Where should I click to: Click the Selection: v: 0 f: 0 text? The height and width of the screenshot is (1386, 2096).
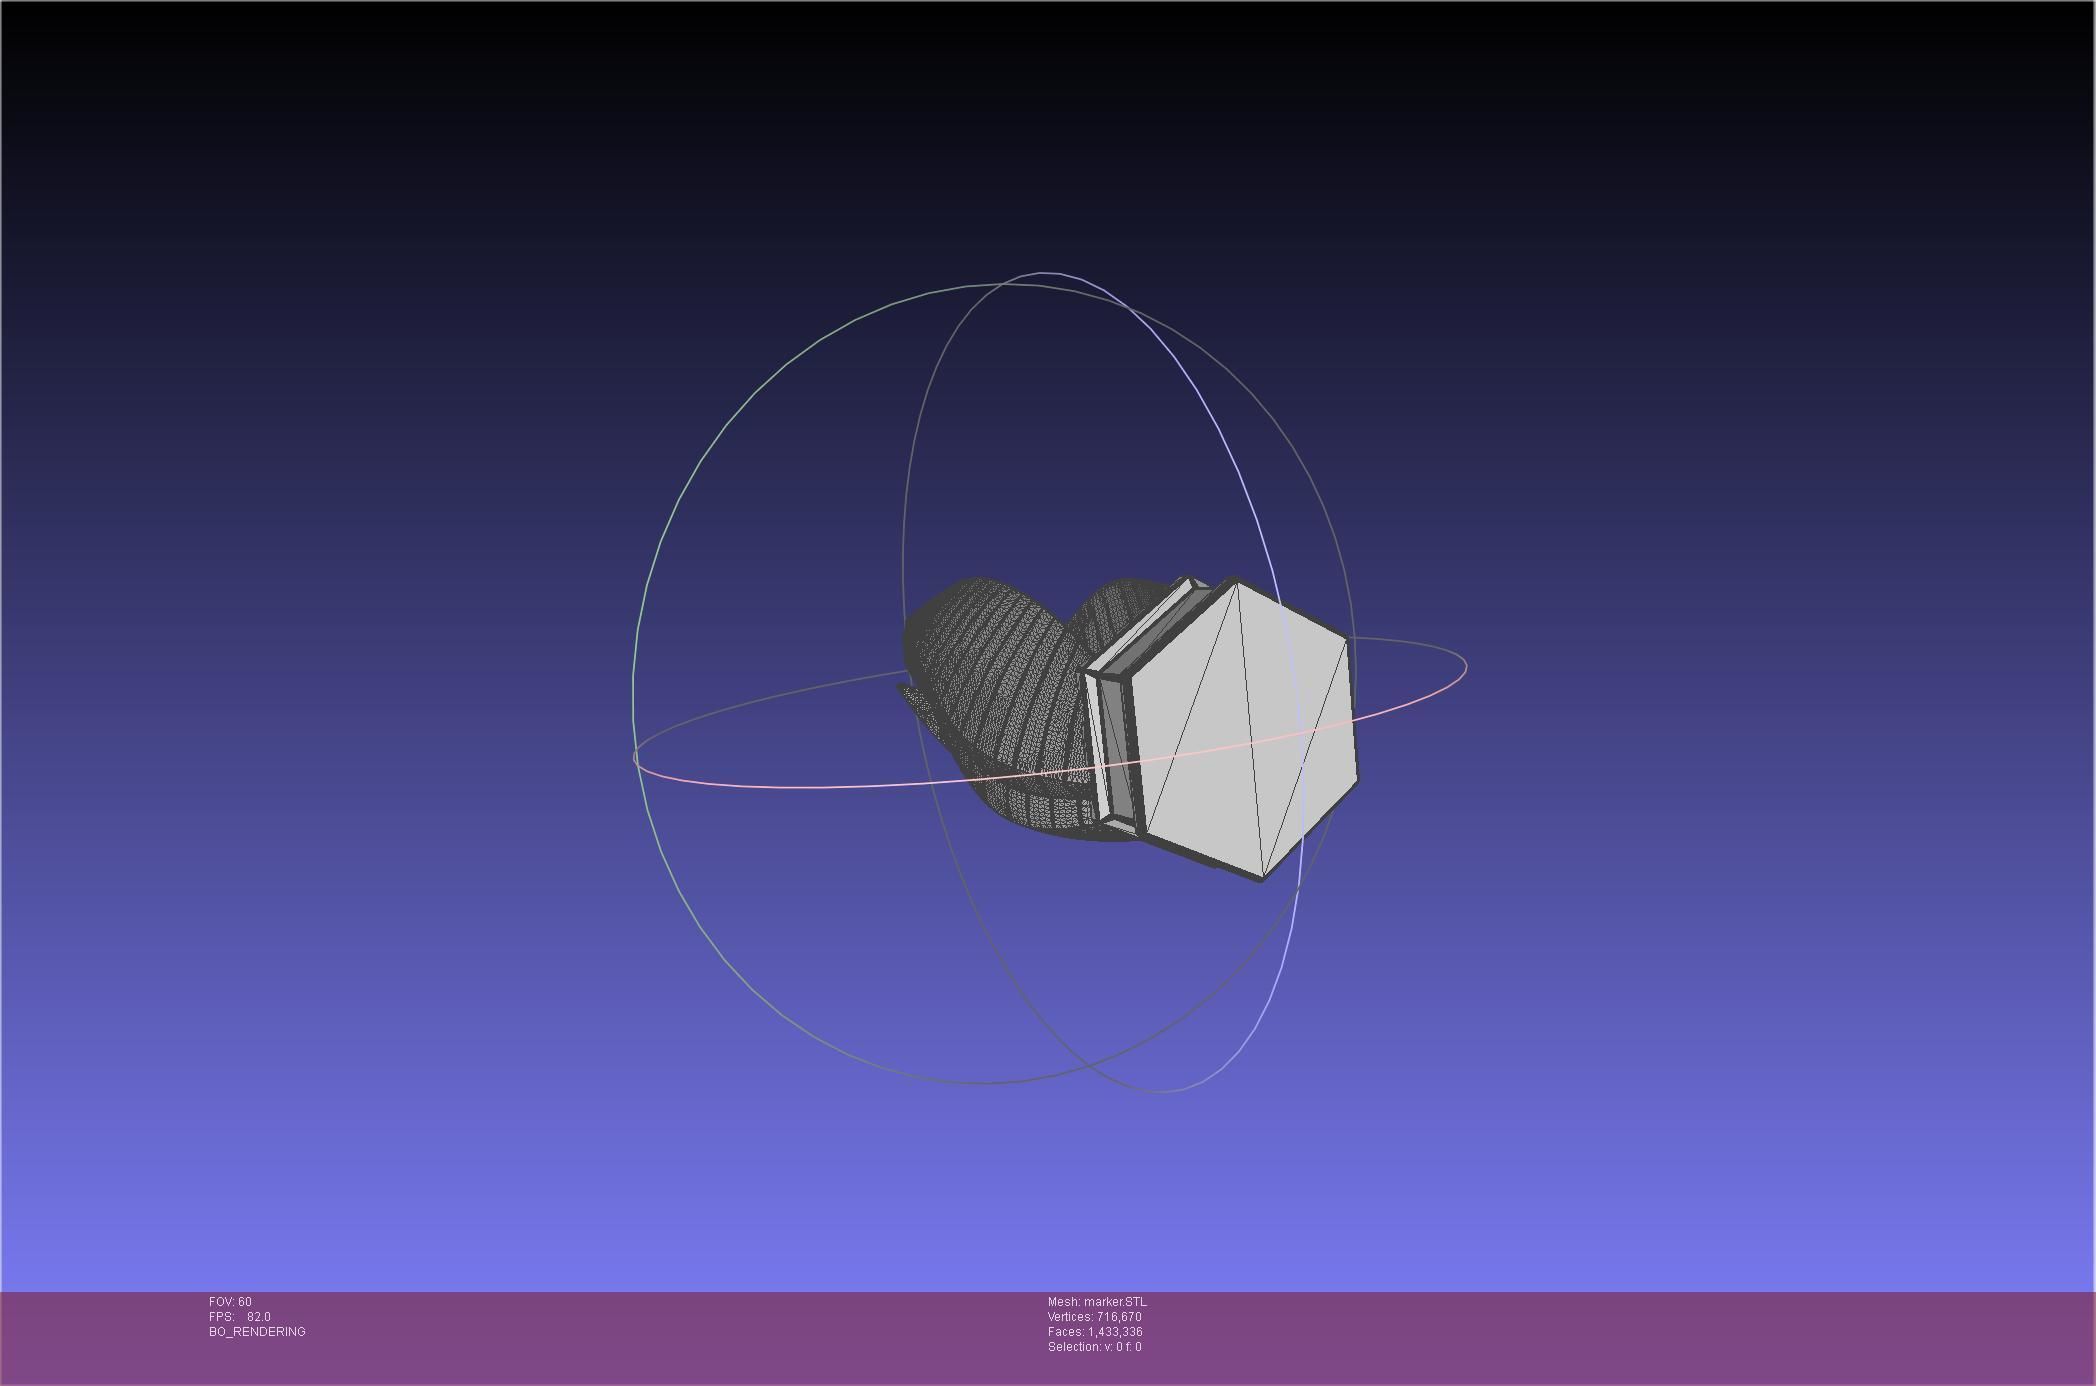[1094, 1347]
